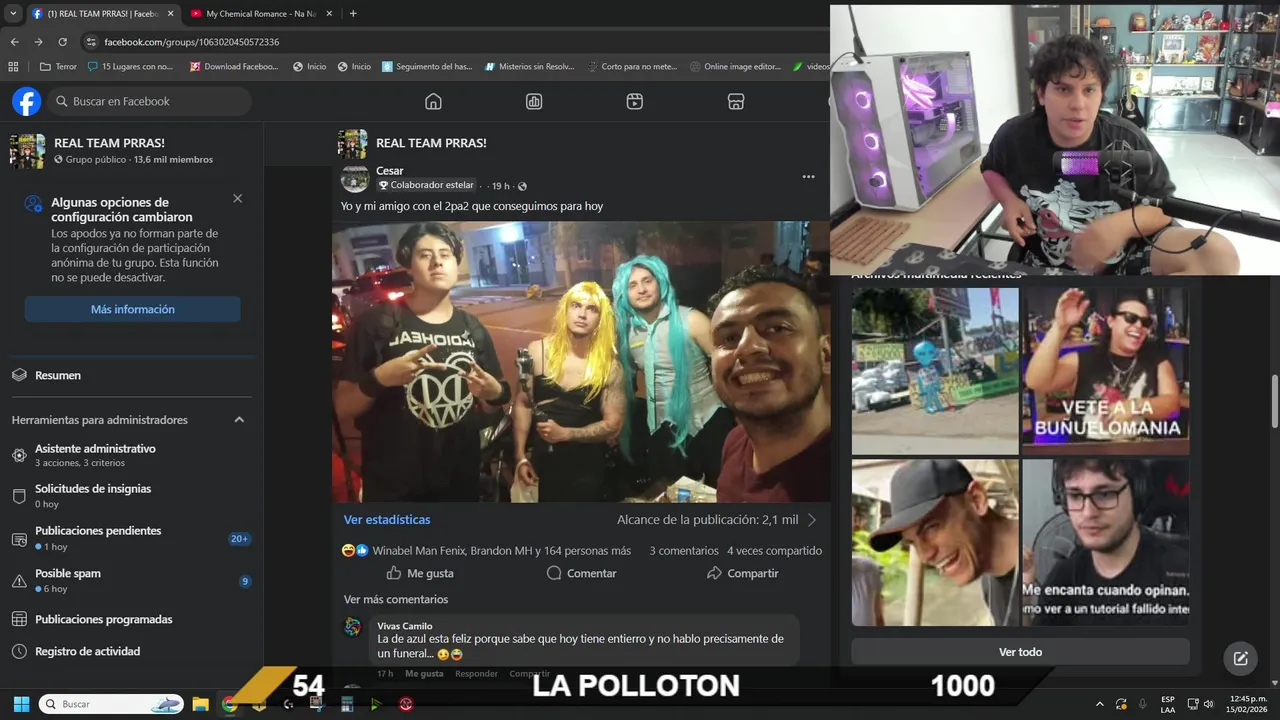Open Facebook home via logo icon
Image resolution: width=1280 pixels, height=720 pixels.
point(26,101)
